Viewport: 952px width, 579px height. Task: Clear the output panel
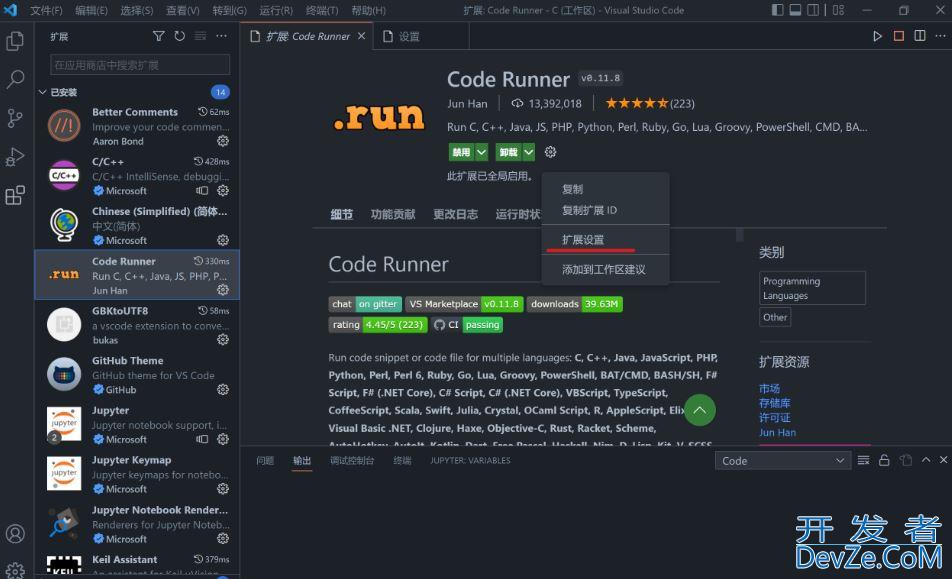point(863,461)
